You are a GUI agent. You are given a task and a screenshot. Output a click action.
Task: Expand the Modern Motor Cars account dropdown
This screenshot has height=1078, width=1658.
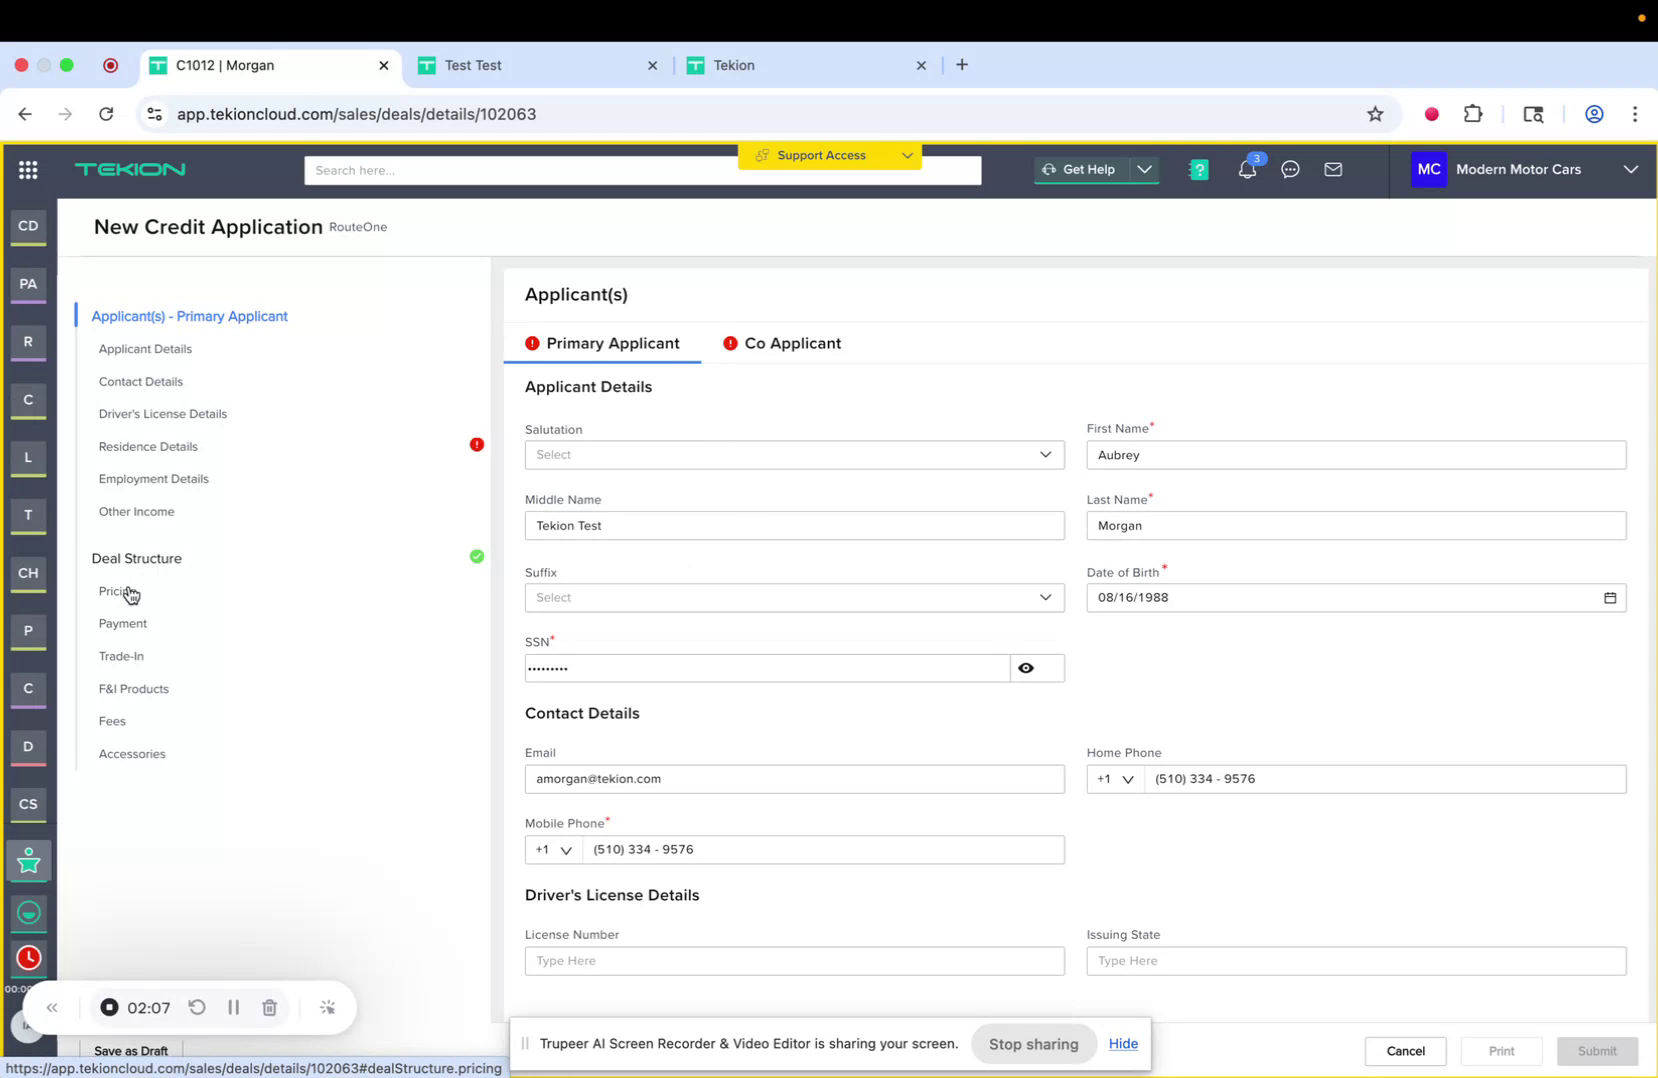point(1630,170)
